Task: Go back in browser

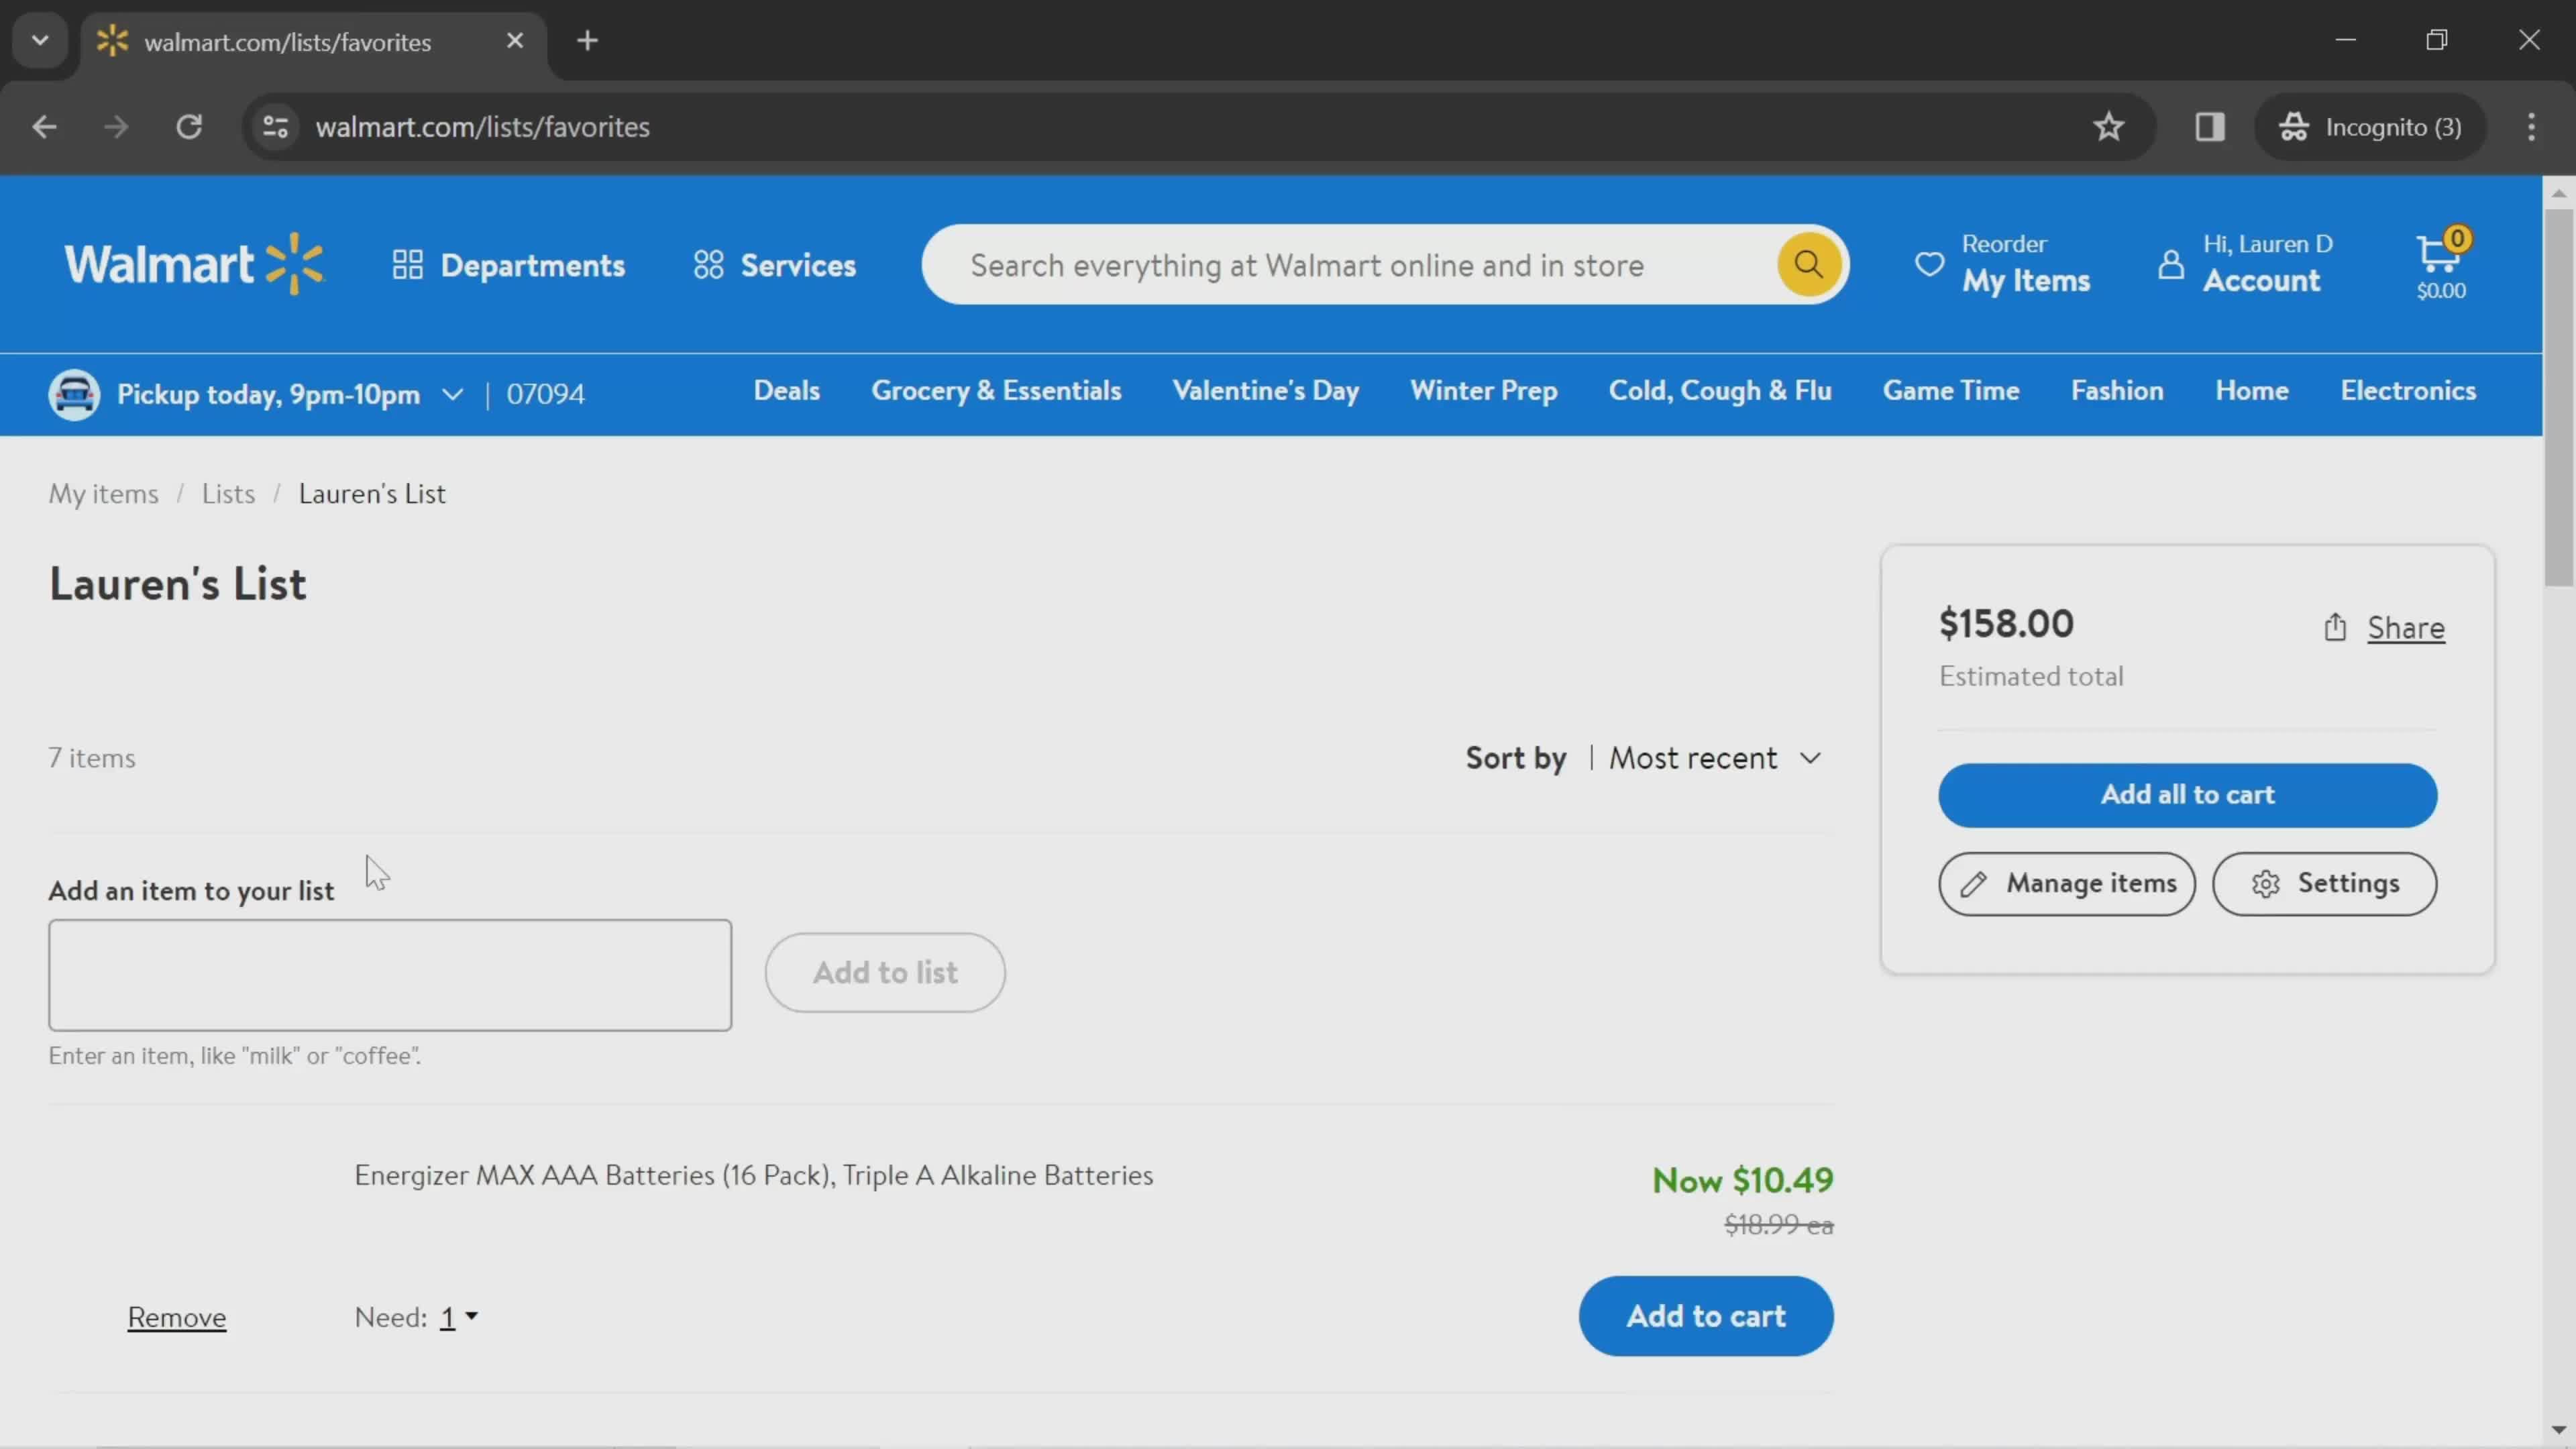Action: click(44, 127)
